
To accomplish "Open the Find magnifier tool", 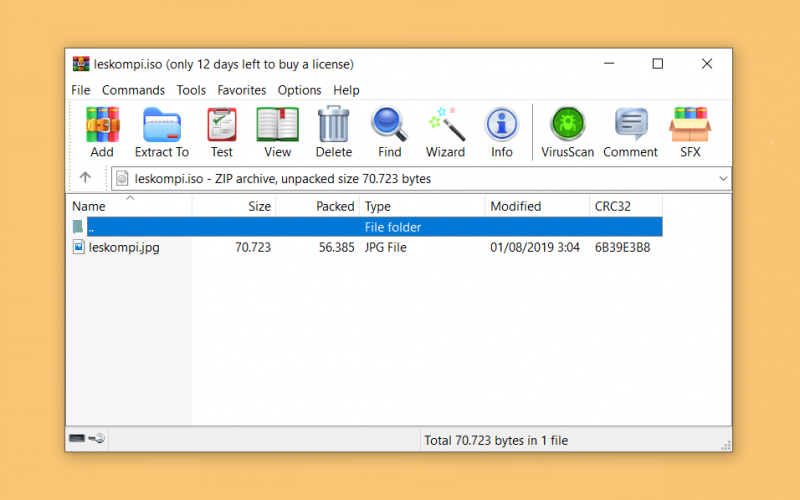I will 389,124.
